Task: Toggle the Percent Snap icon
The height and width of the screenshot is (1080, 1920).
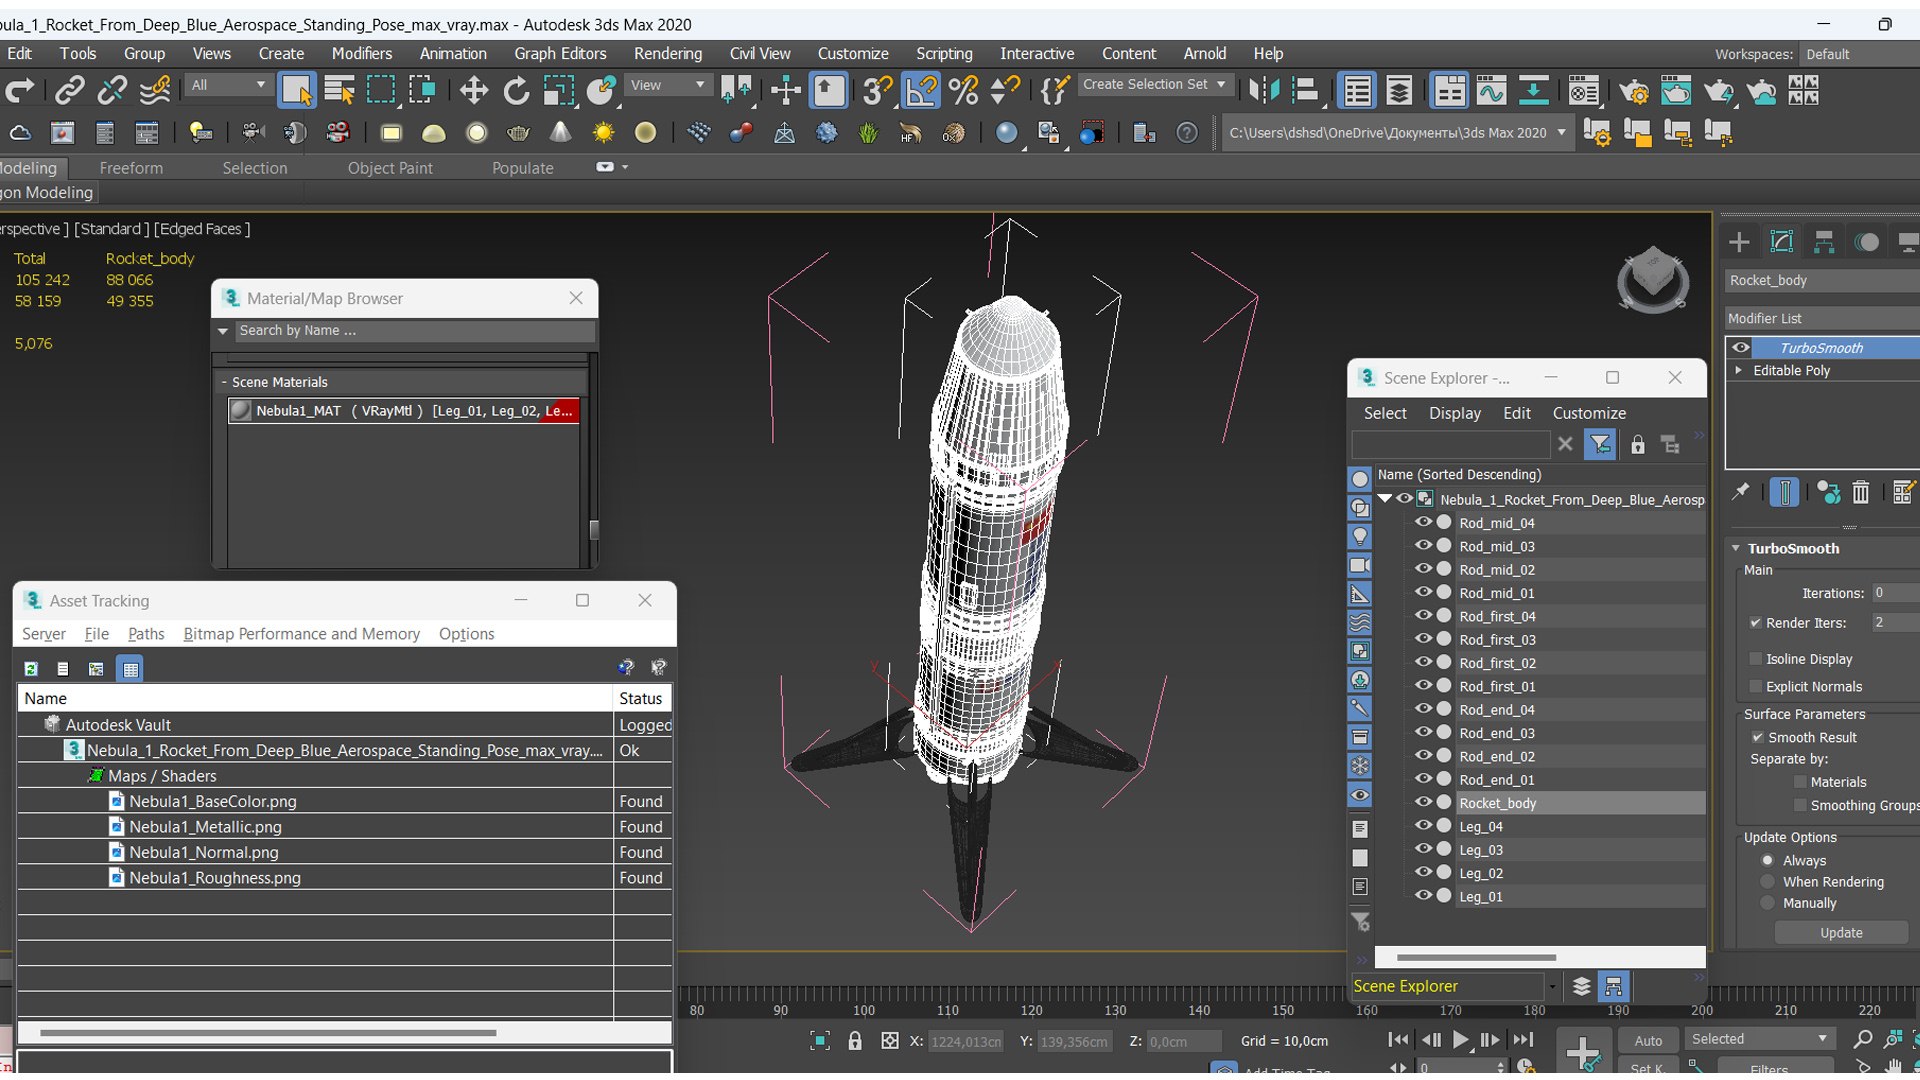Action: 963,91
